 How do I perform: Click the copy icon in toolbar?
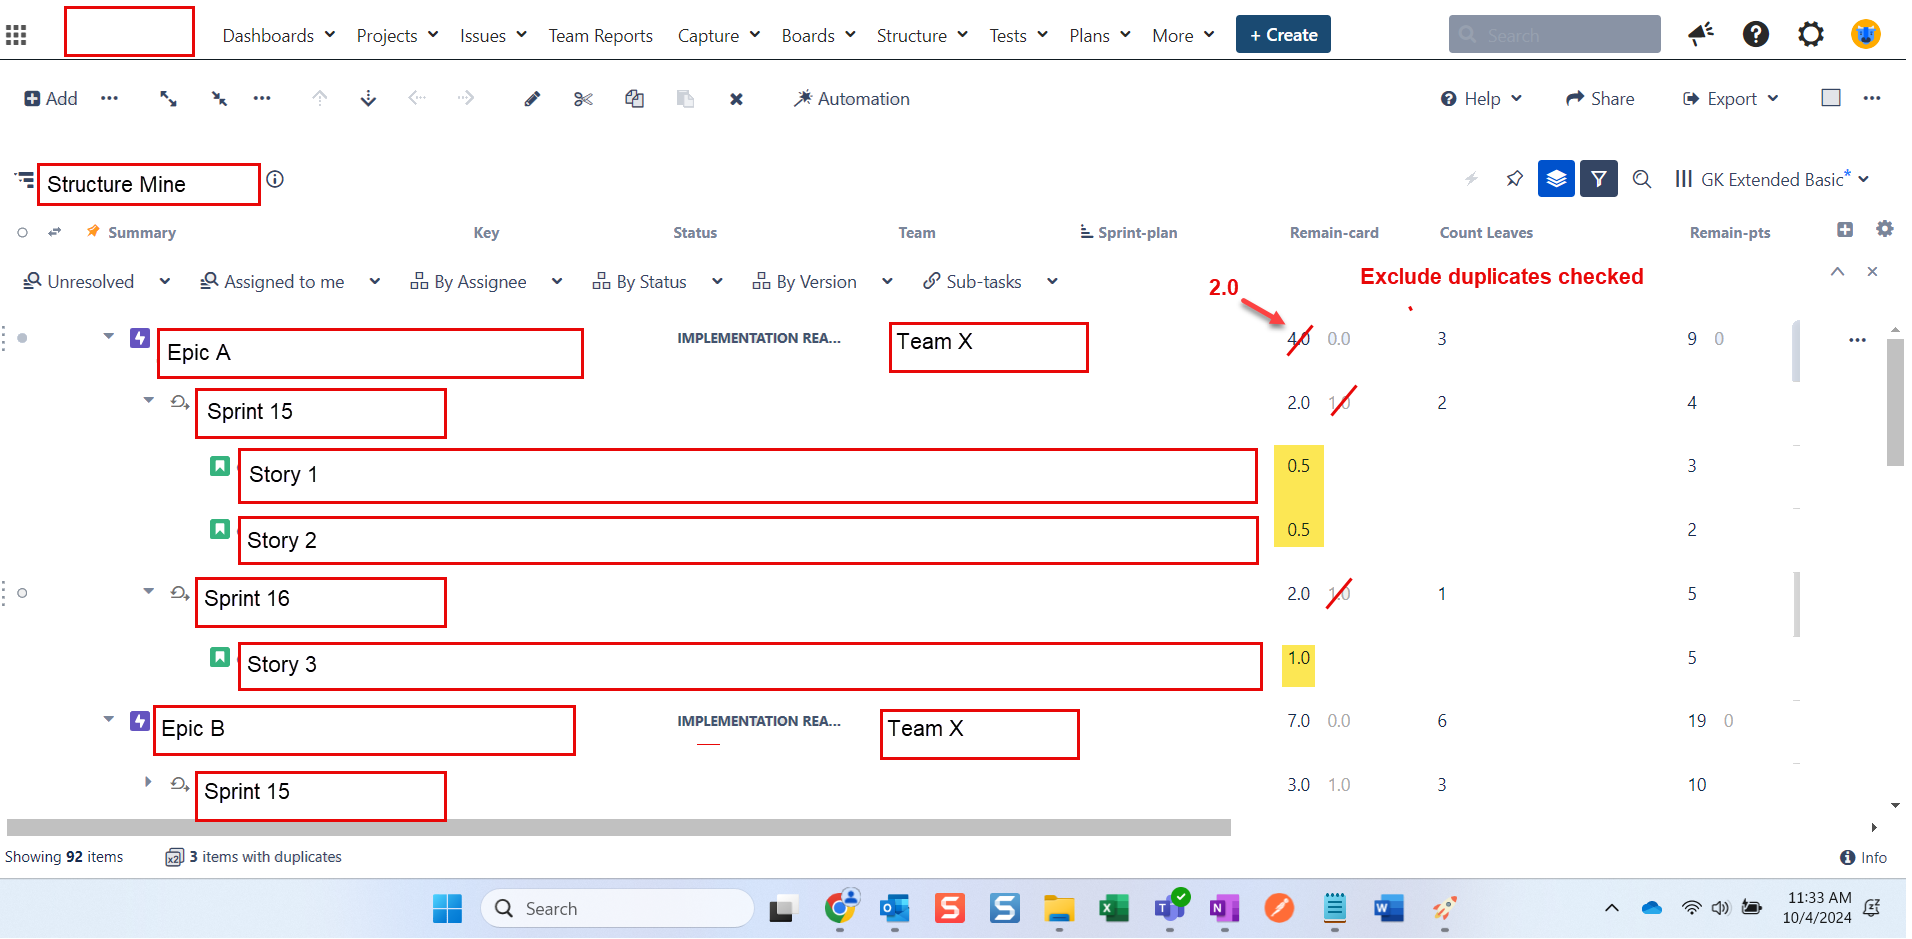(x=634, y=98)
